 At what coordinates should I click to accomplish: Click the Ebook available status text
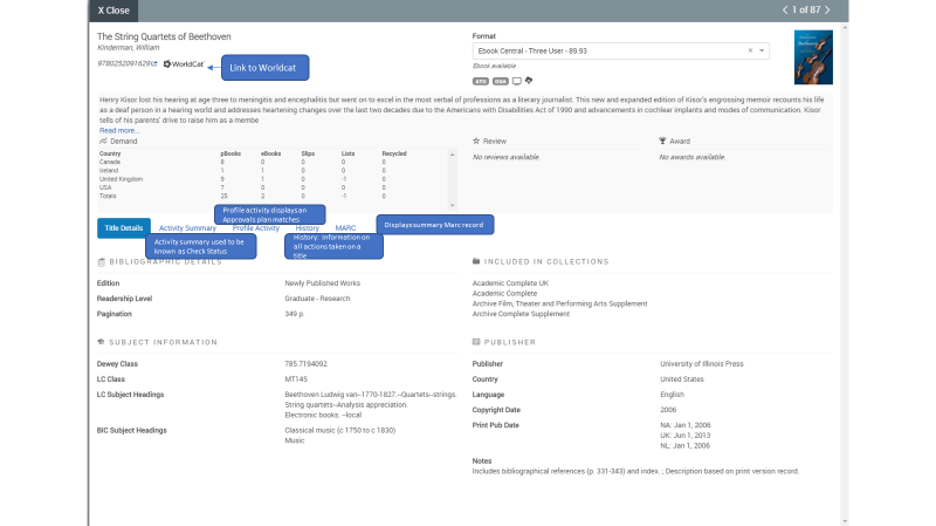[x=494, y=66]
